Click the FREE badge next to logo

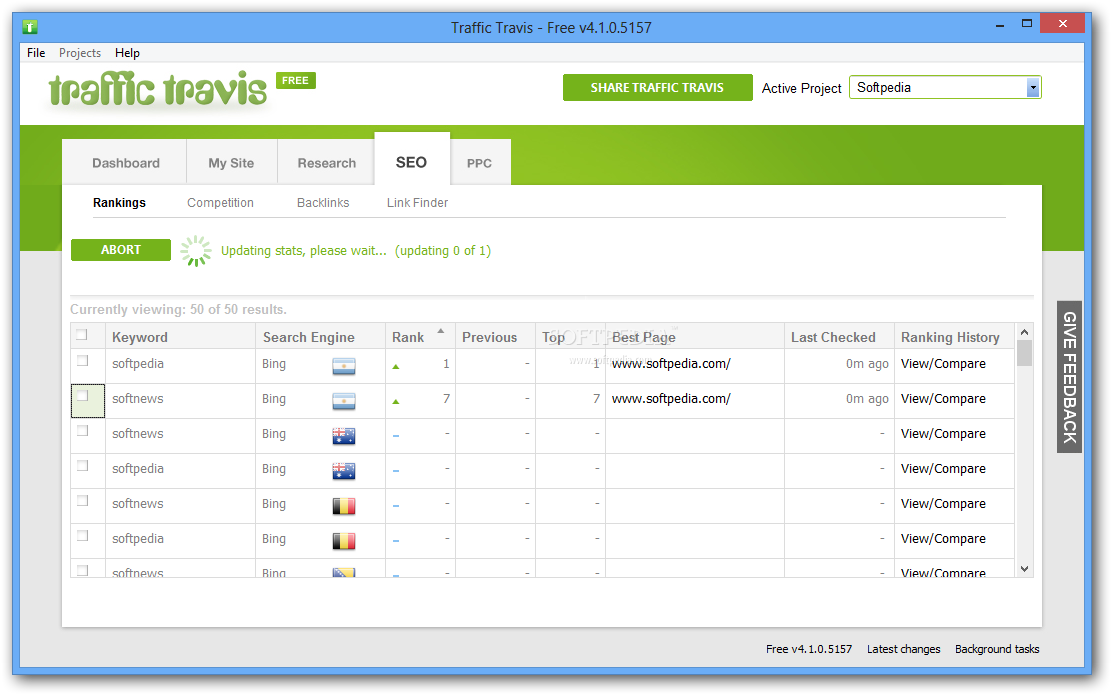point(295,80)
